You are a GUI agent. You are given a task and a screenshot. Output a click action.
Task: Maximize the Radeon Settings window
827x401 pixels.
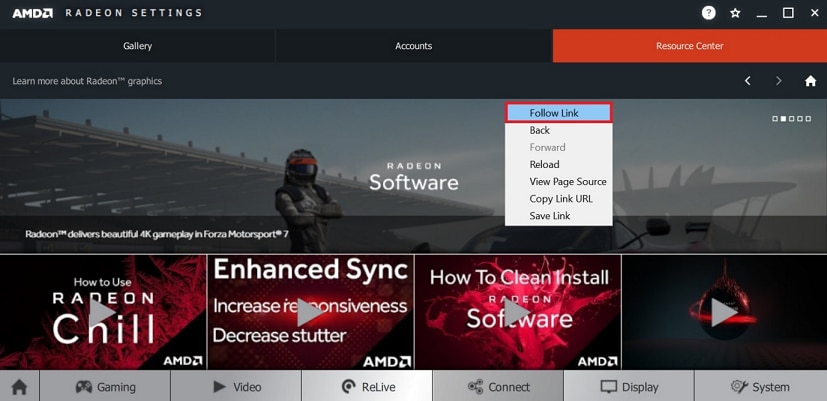click(x=788, y=13)
